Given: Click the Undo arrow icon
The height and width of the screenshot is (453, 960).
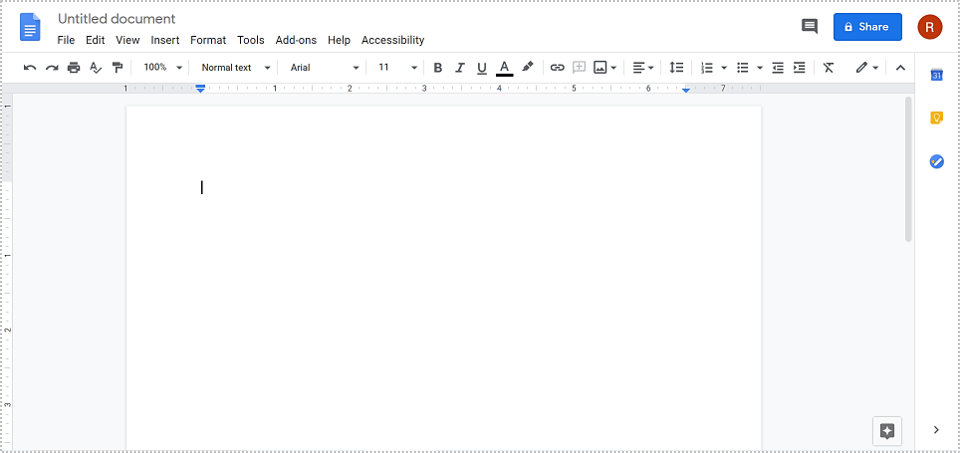Looking at the screenshot, I should point(30,68).
